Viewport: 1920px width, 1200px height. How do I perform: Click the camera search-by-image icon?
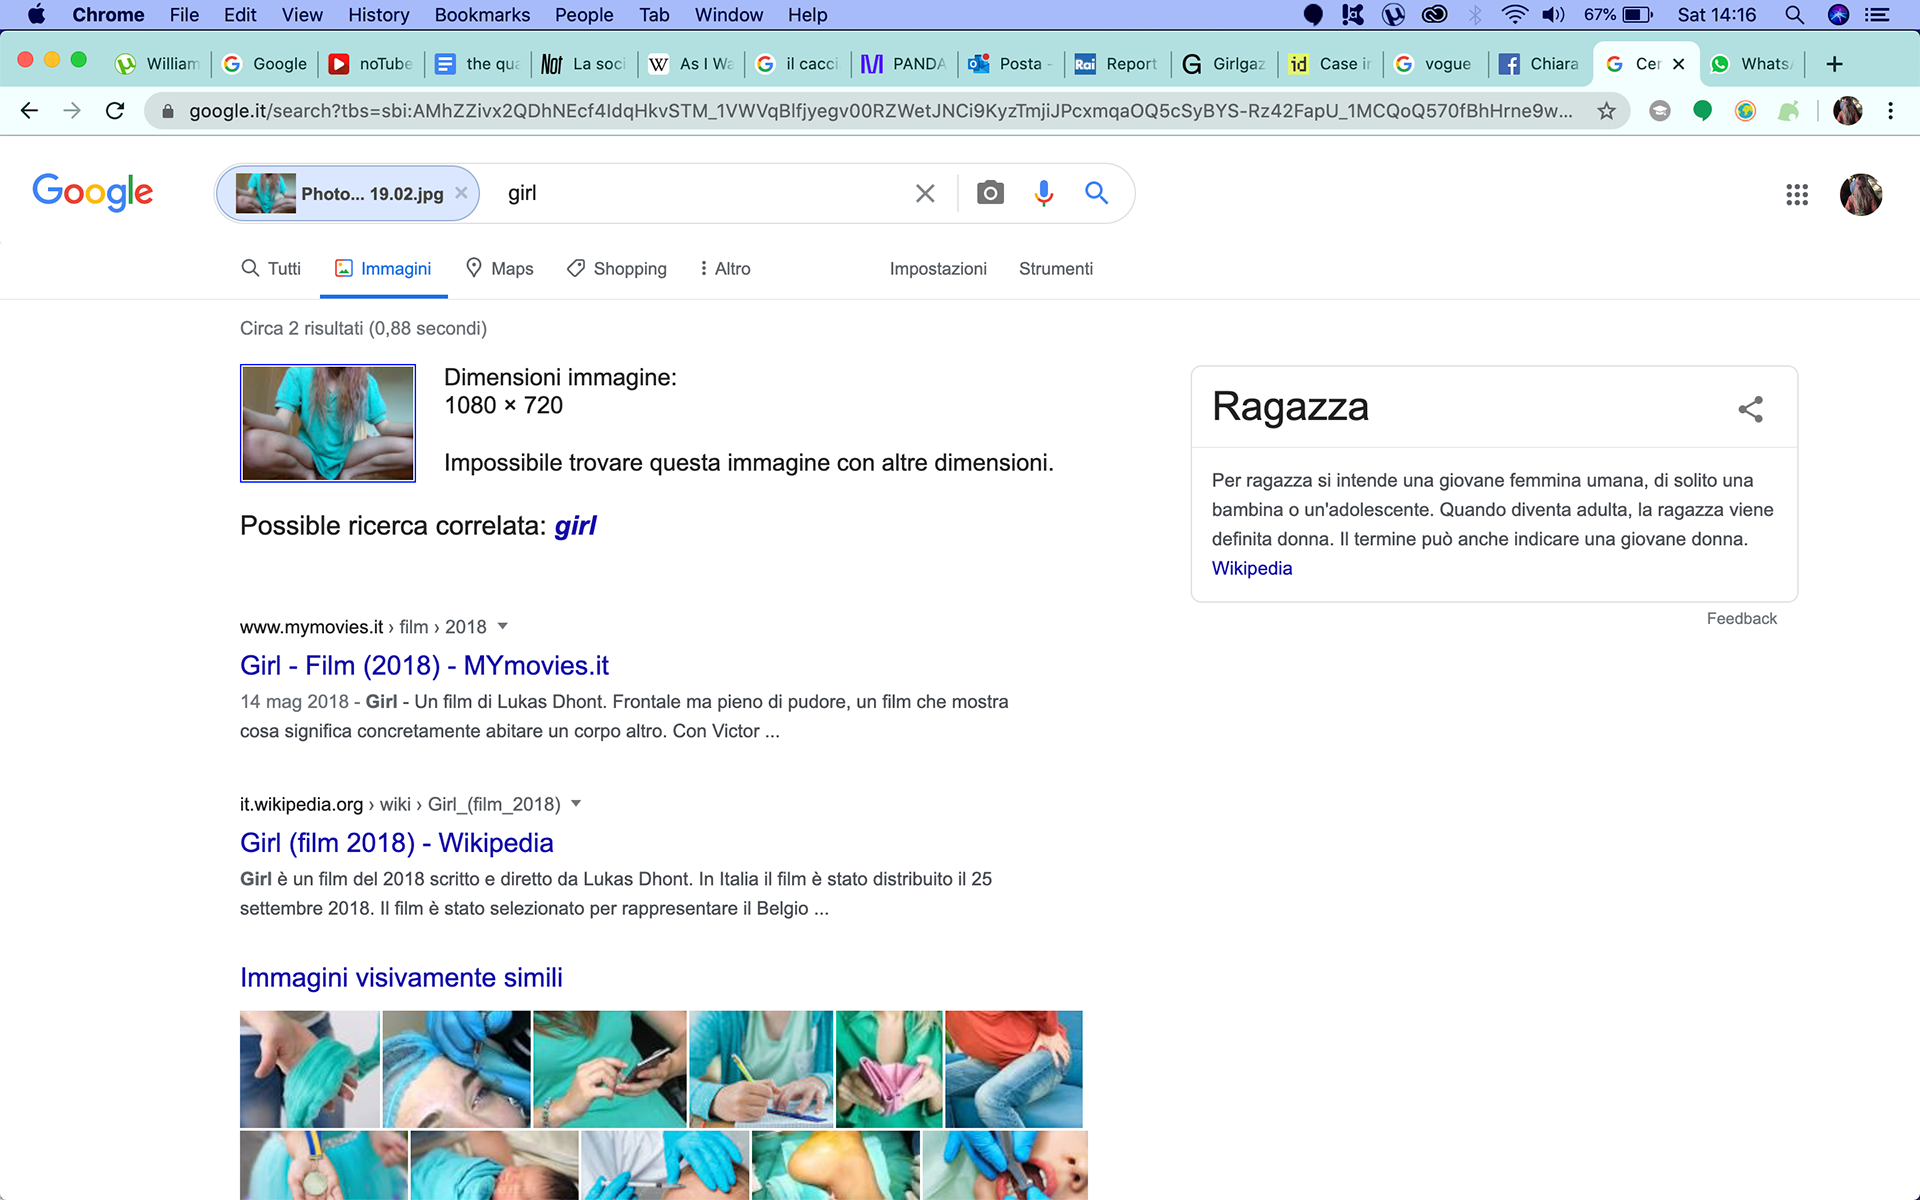[990, 193]
